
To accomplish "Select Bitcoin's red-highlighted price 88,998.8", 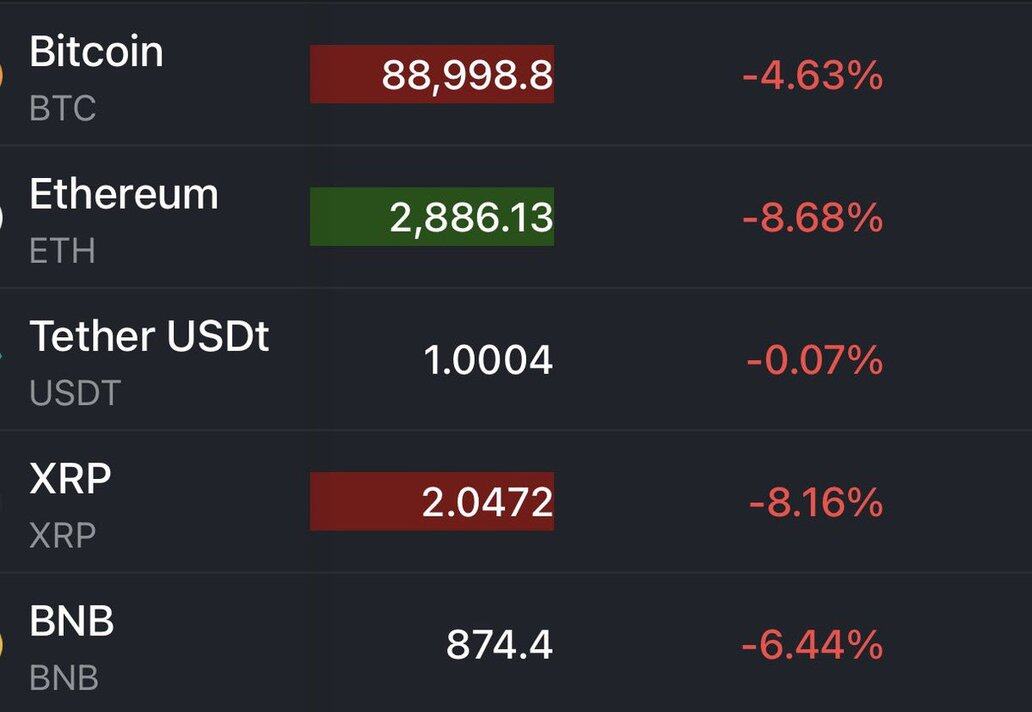I will [x=467, y=75].
